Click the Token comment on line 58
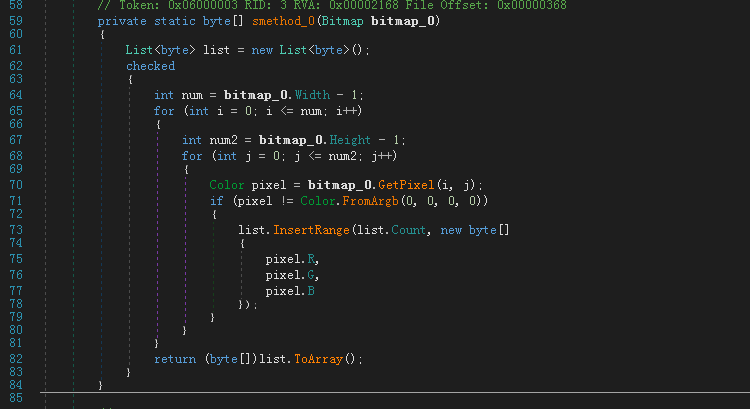The image size is (750, 409). (x=332, y=5)
